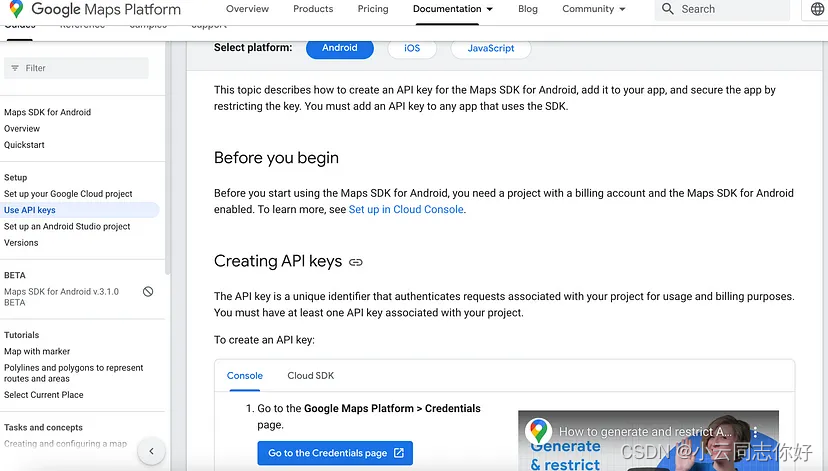Click Tasks and concepts section label

pos(43,428)
